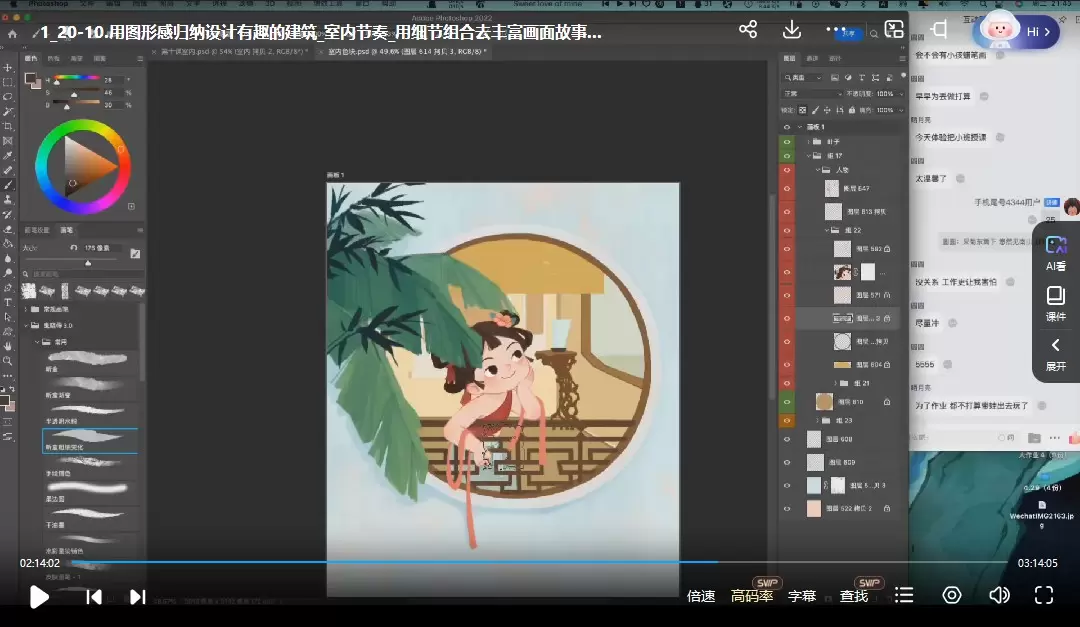
Task: Skip to the next video
Action: [x=137, y=597]
